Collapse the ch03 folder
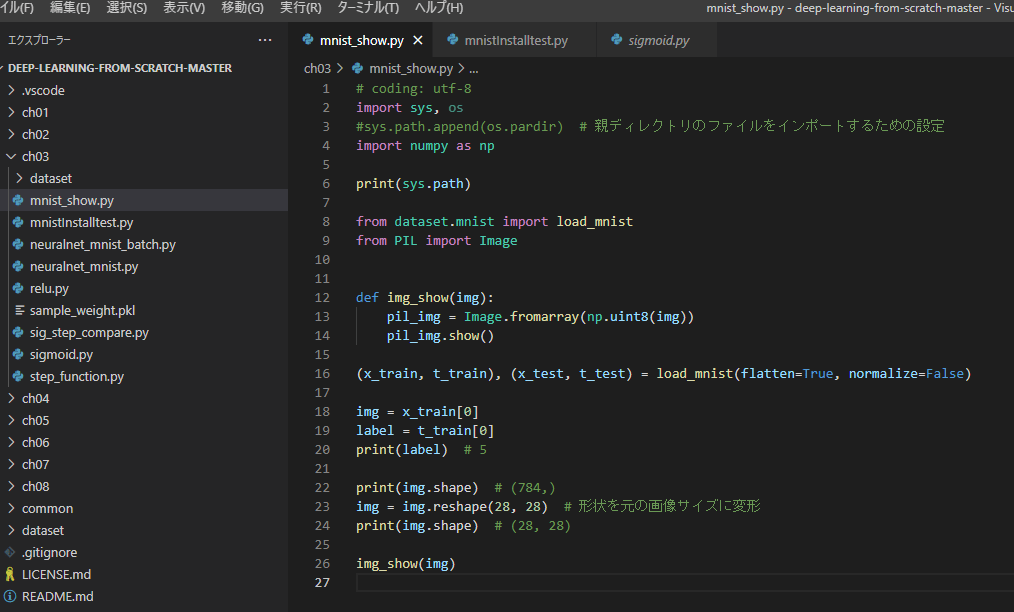 [x=11, y=156]
